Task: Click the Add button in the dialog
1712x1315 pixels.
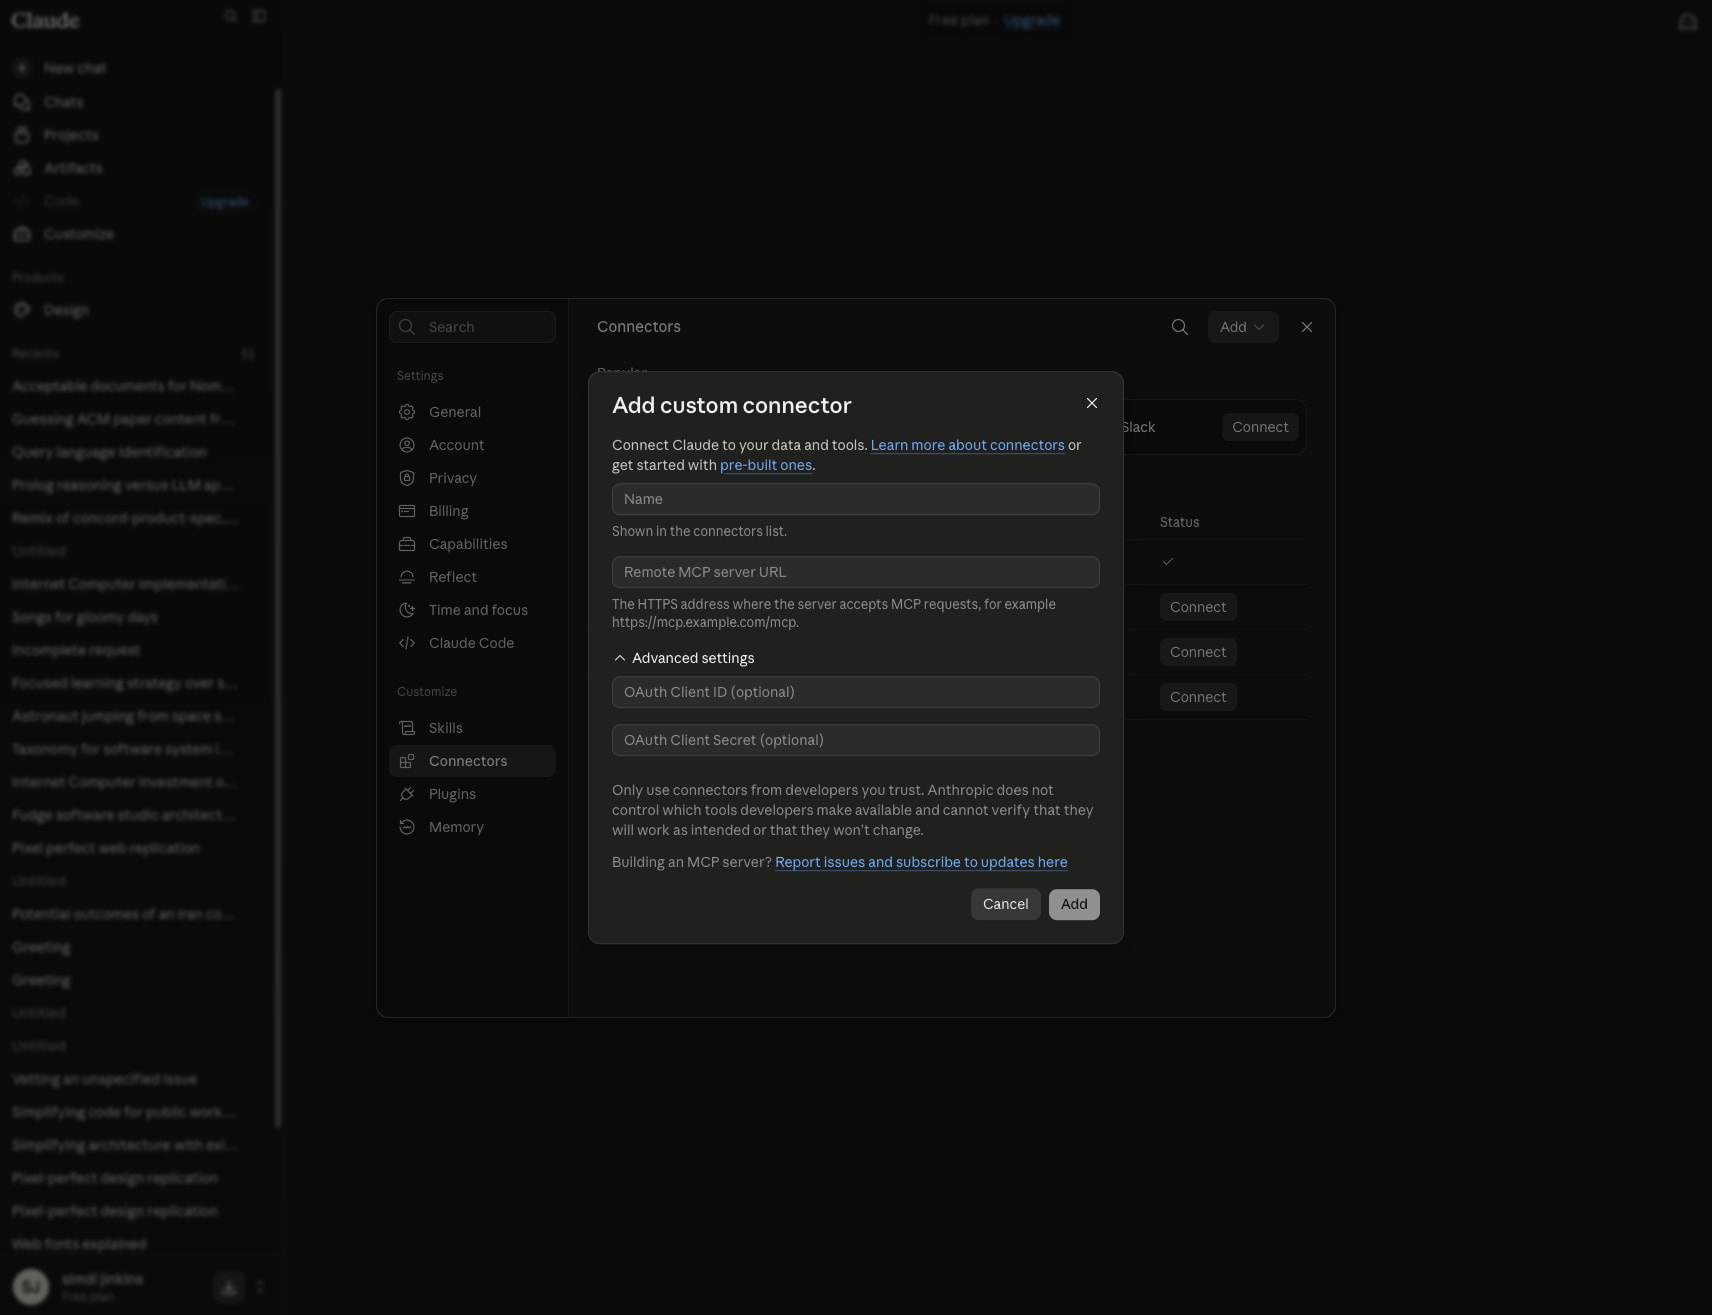Action: coord(1074,904)
